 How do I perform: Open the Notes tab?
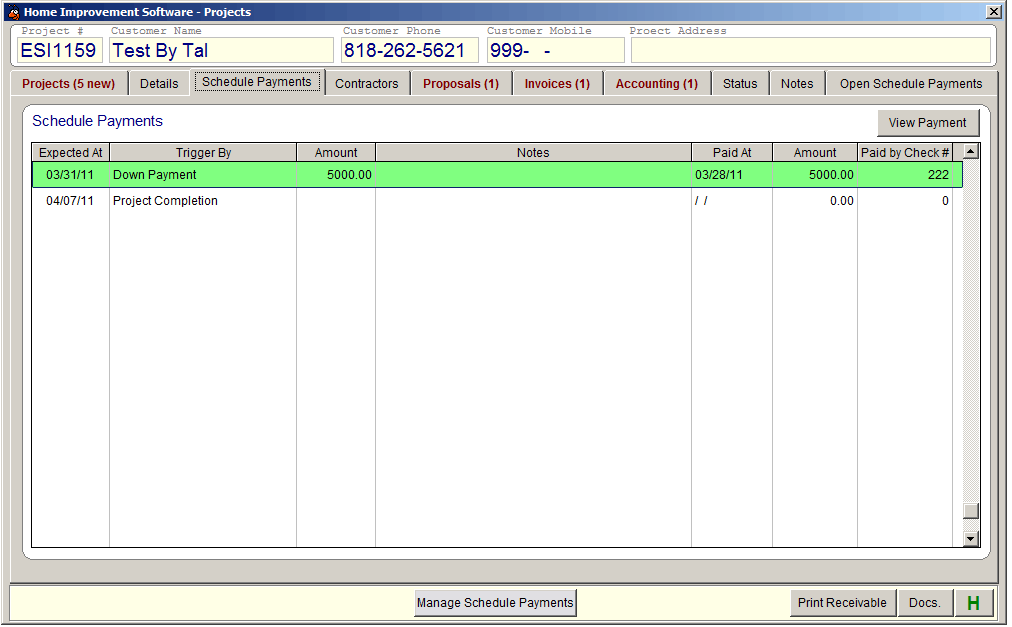tap(796, 84)
